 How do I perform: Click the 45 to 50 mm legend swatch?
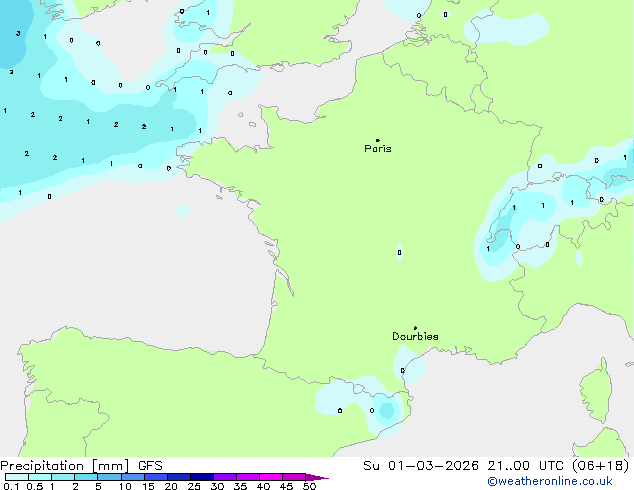pos(294,477)
